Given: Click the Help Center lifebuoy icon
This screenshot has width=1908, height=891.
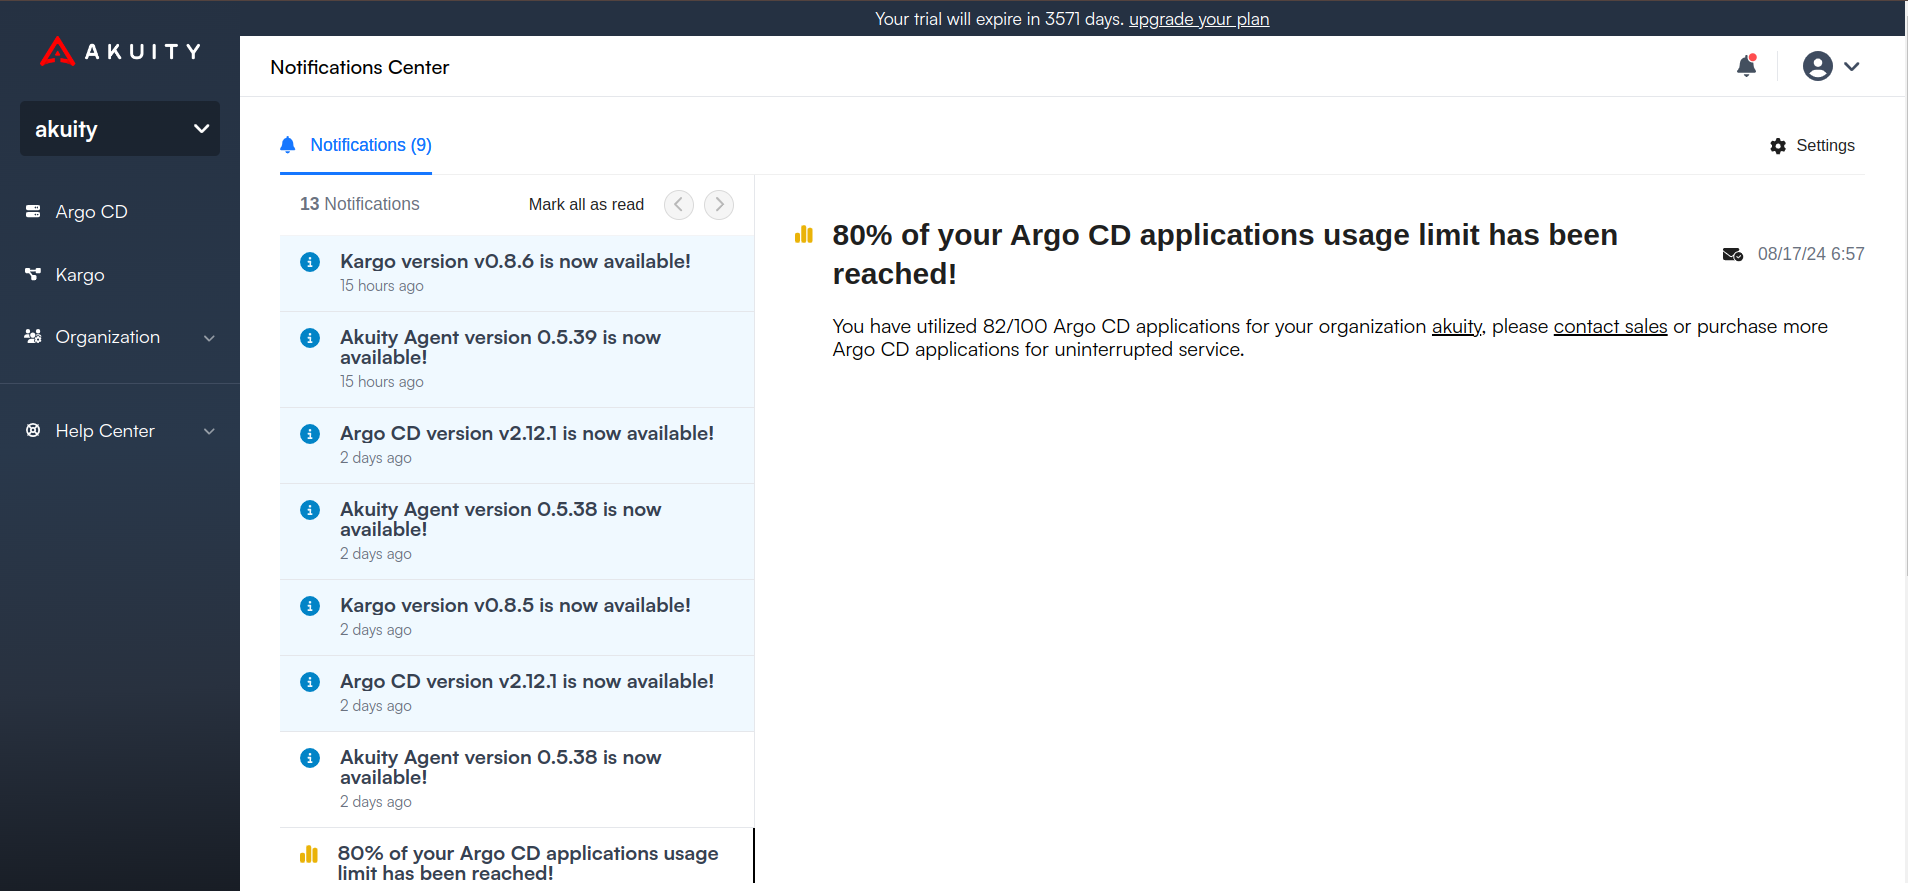Looking at the screenshot, I should (33, 430).
